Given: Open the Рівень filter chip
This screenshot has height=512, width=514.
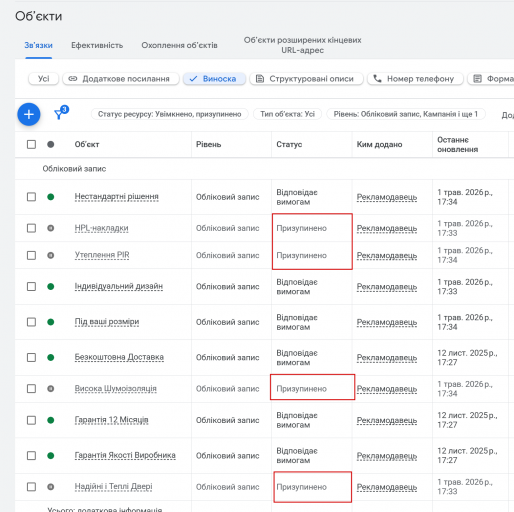Looking at the screenshot, I should (406, 114).
